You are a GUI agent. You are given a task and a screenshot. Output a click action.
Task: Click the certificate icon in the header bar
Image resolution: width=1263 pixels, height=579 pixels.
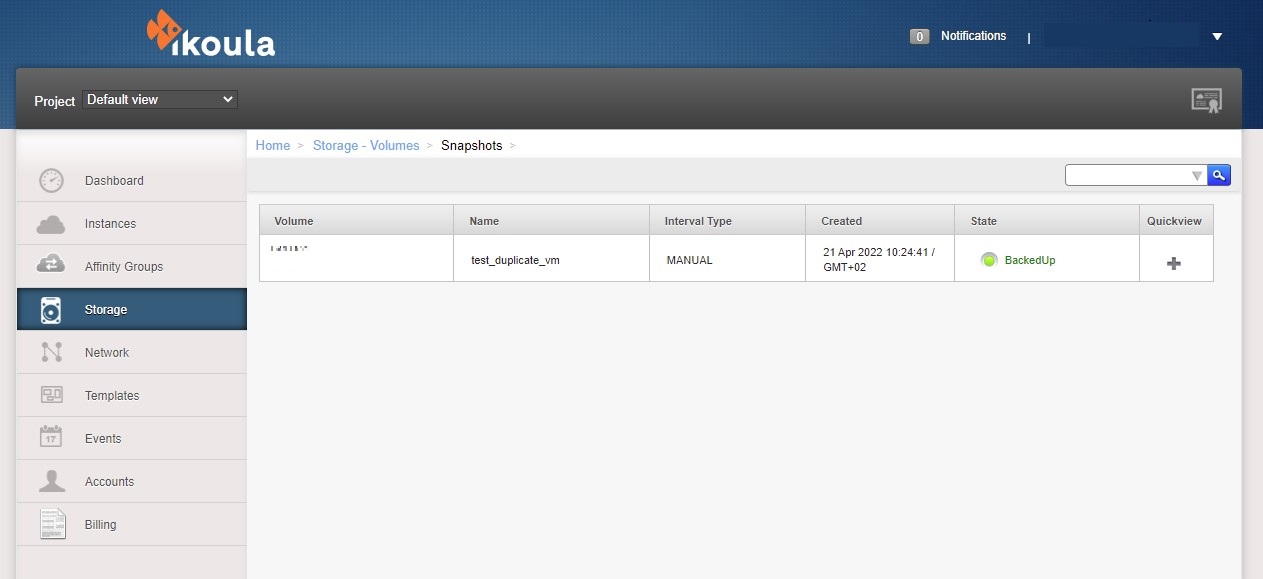click(1207, 101)
